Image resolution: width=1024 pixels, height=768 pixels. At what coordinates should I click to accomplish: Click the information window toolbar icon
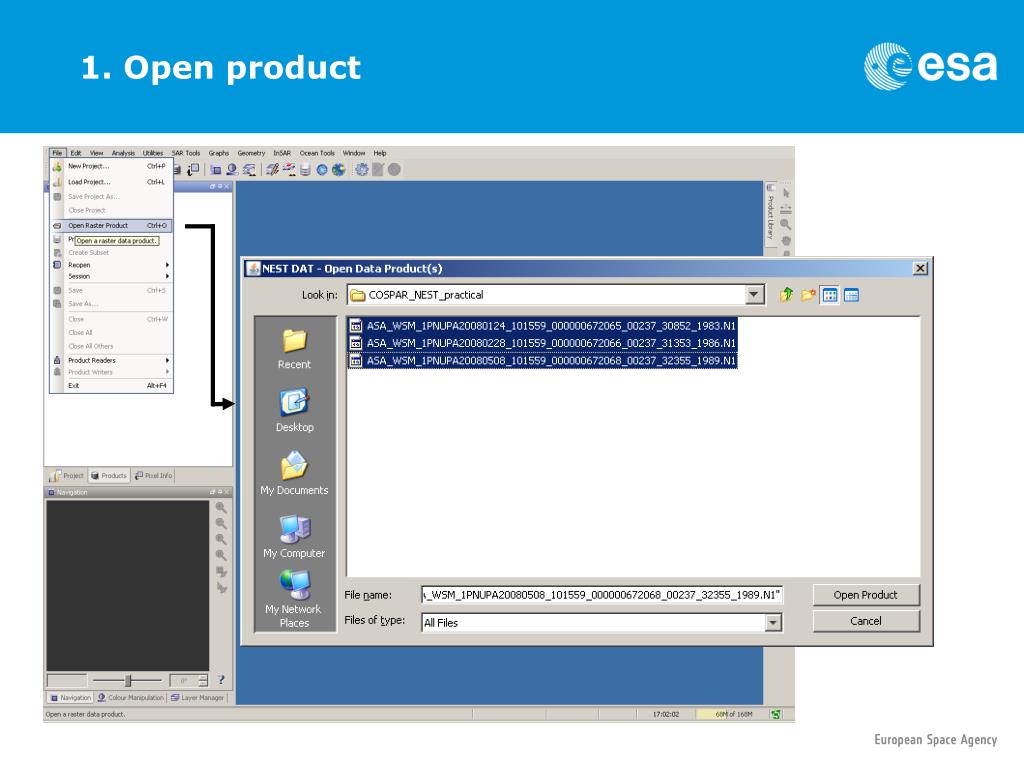(x=193, y=170)
